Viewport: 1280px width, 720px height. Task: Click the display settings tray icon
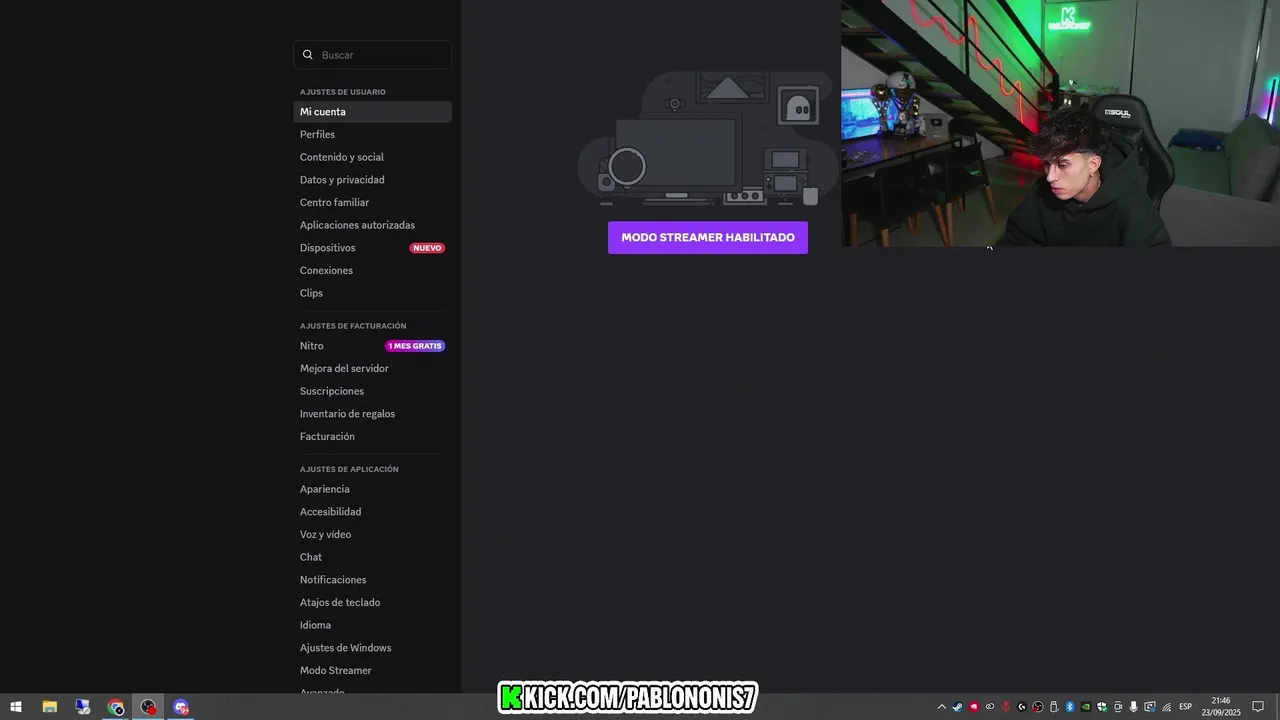(1150, 707)
